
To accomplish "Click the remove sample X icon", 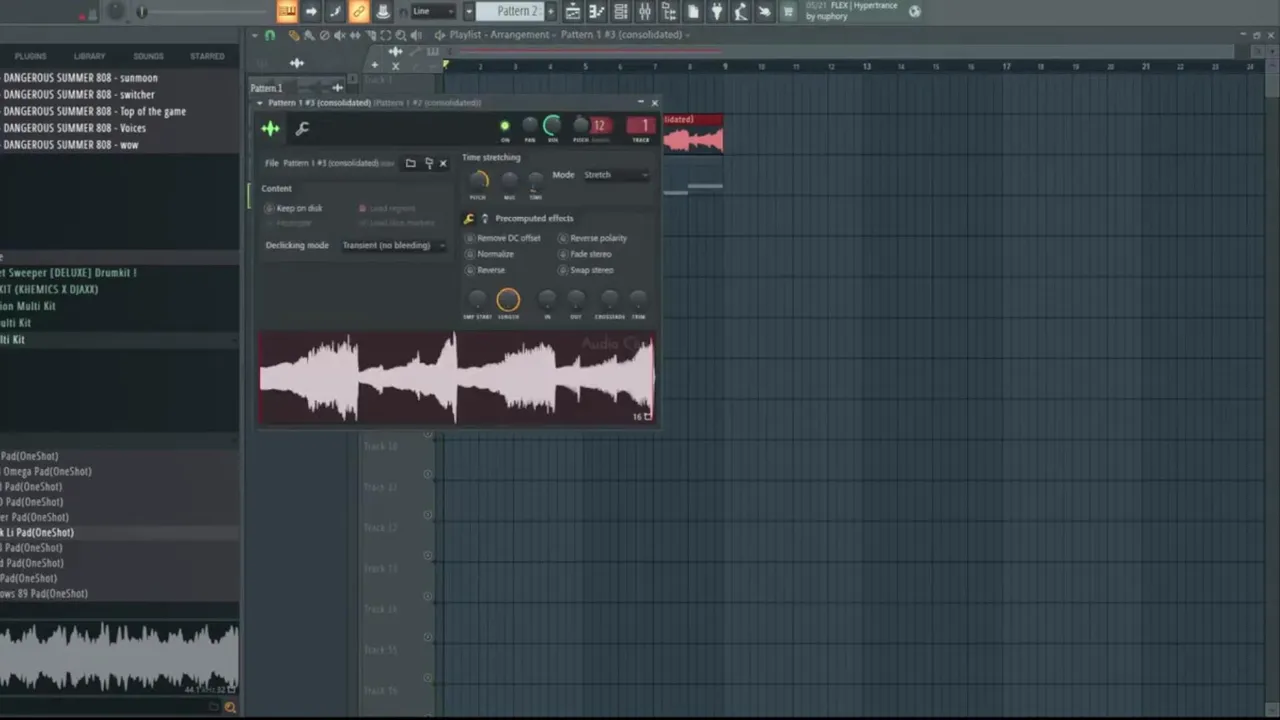I will (x=443, y=163).
